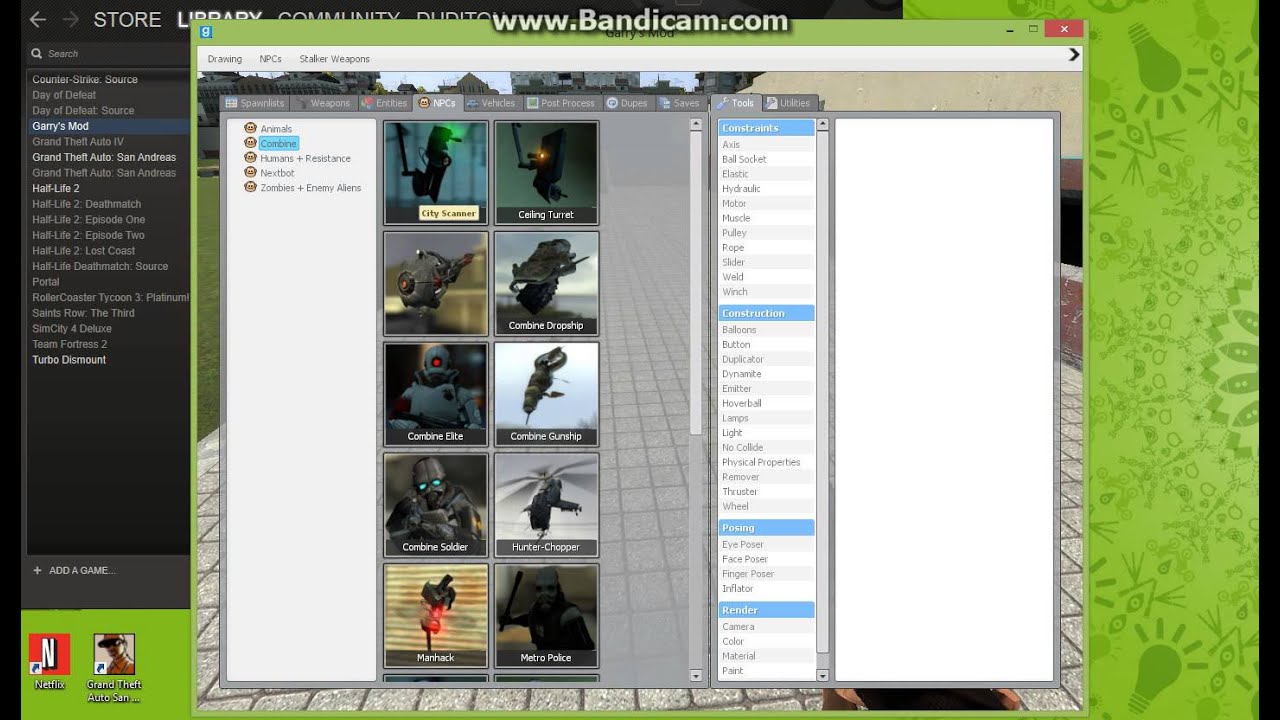Open the Post Process tab

(561, 103)
